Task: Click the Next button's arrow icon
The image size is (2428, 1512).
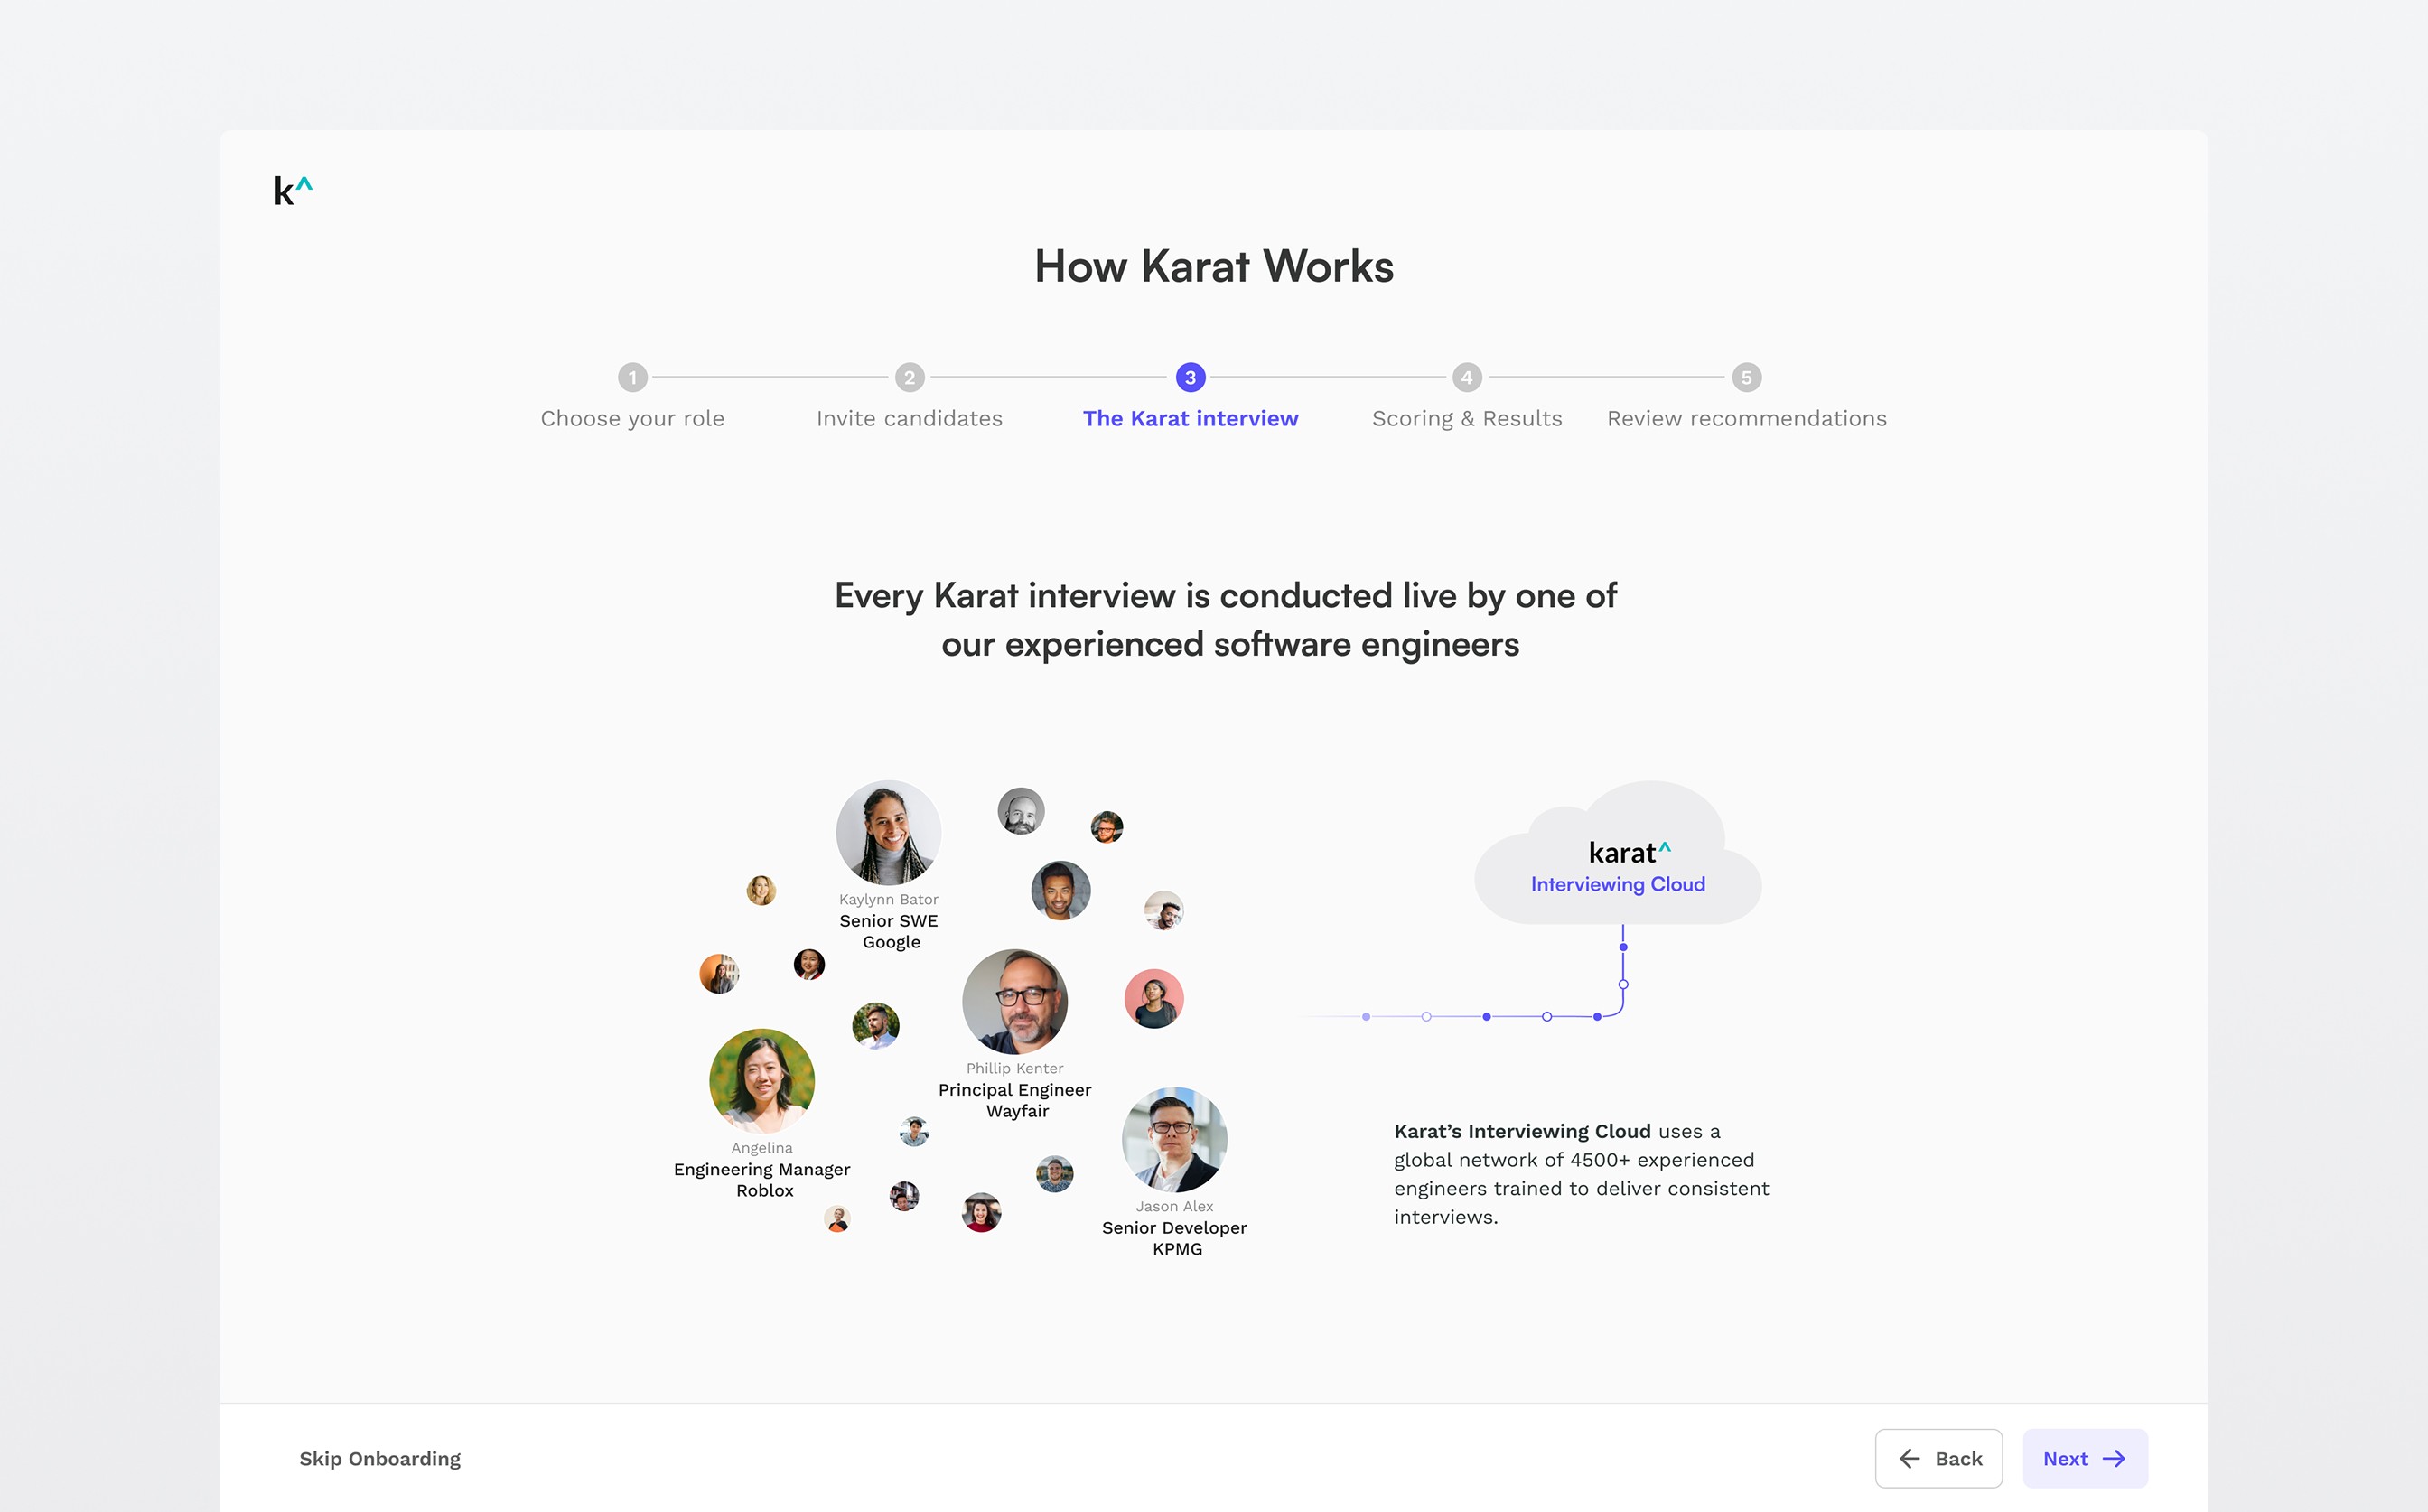Action: pos(2113,1458)
